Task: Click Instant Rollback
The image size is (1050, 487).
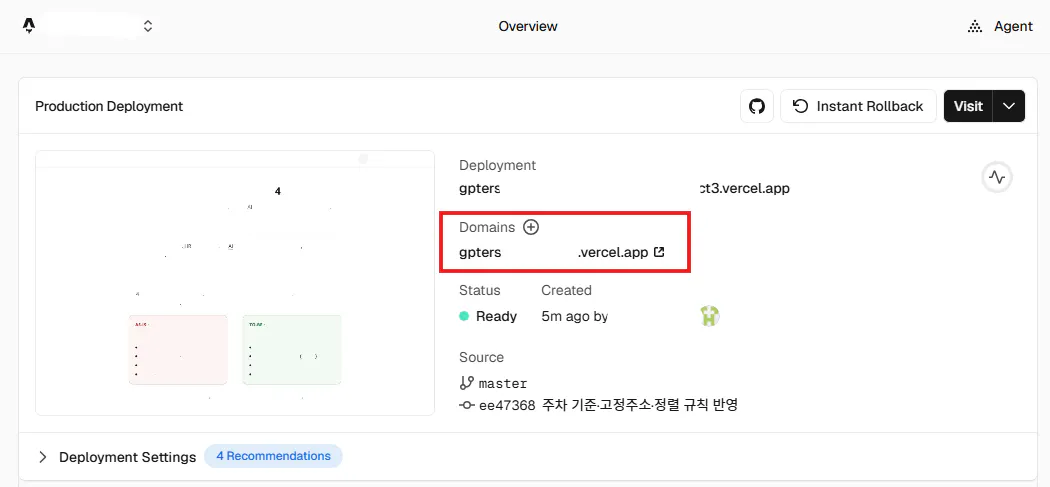Action: (x=858, y=106)
